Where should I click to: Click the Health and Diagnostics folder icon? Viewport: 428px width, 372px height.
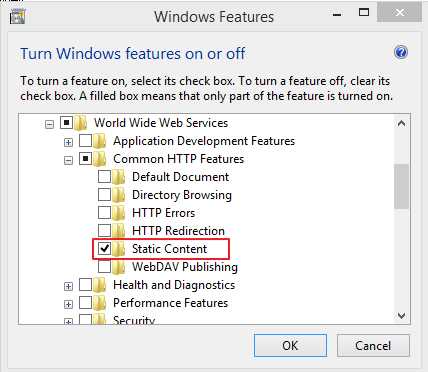(x=99, y=285)
